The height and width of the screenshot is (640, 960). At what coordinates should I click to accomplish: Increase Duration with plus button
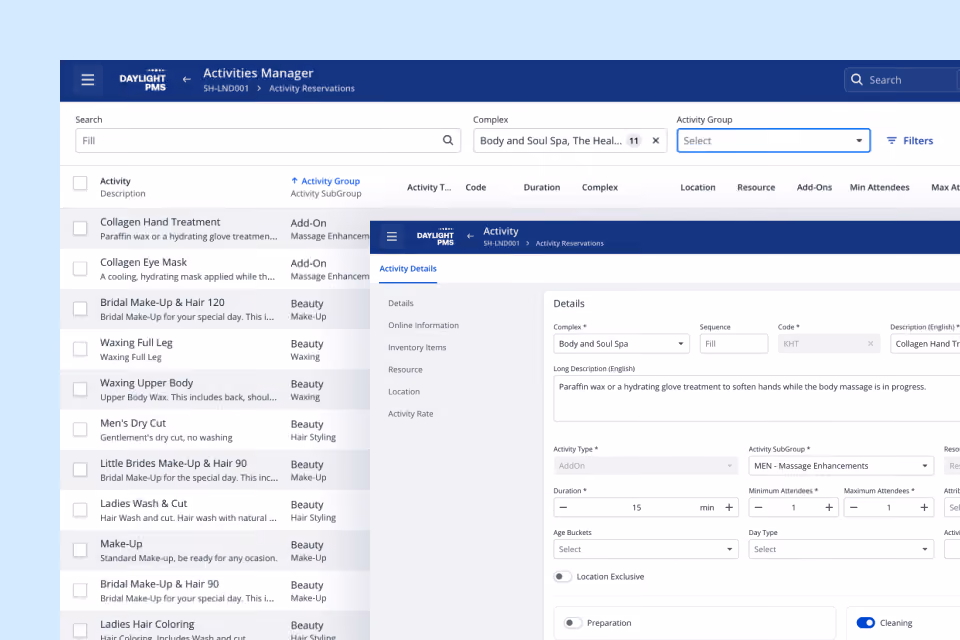[x=729, y=507]
